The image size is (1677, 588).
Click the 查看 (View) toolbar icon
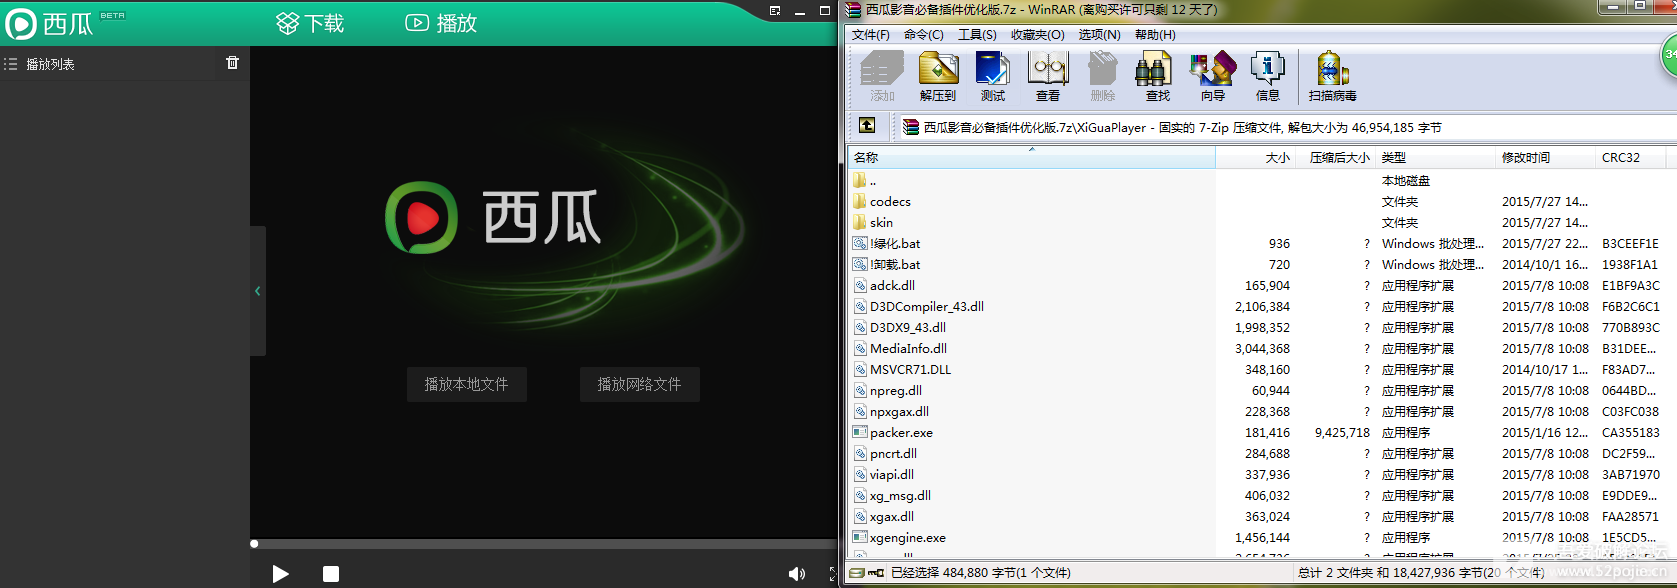point(1048,77)
